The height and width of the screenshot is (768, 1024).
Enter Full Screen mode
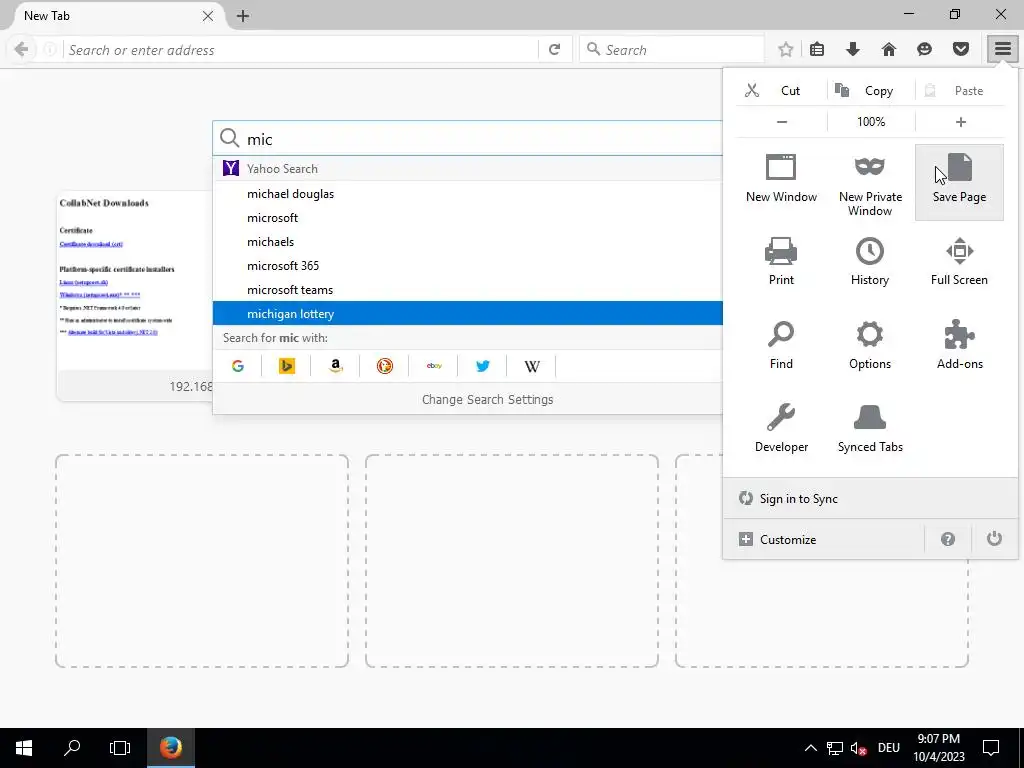point(959,261)
